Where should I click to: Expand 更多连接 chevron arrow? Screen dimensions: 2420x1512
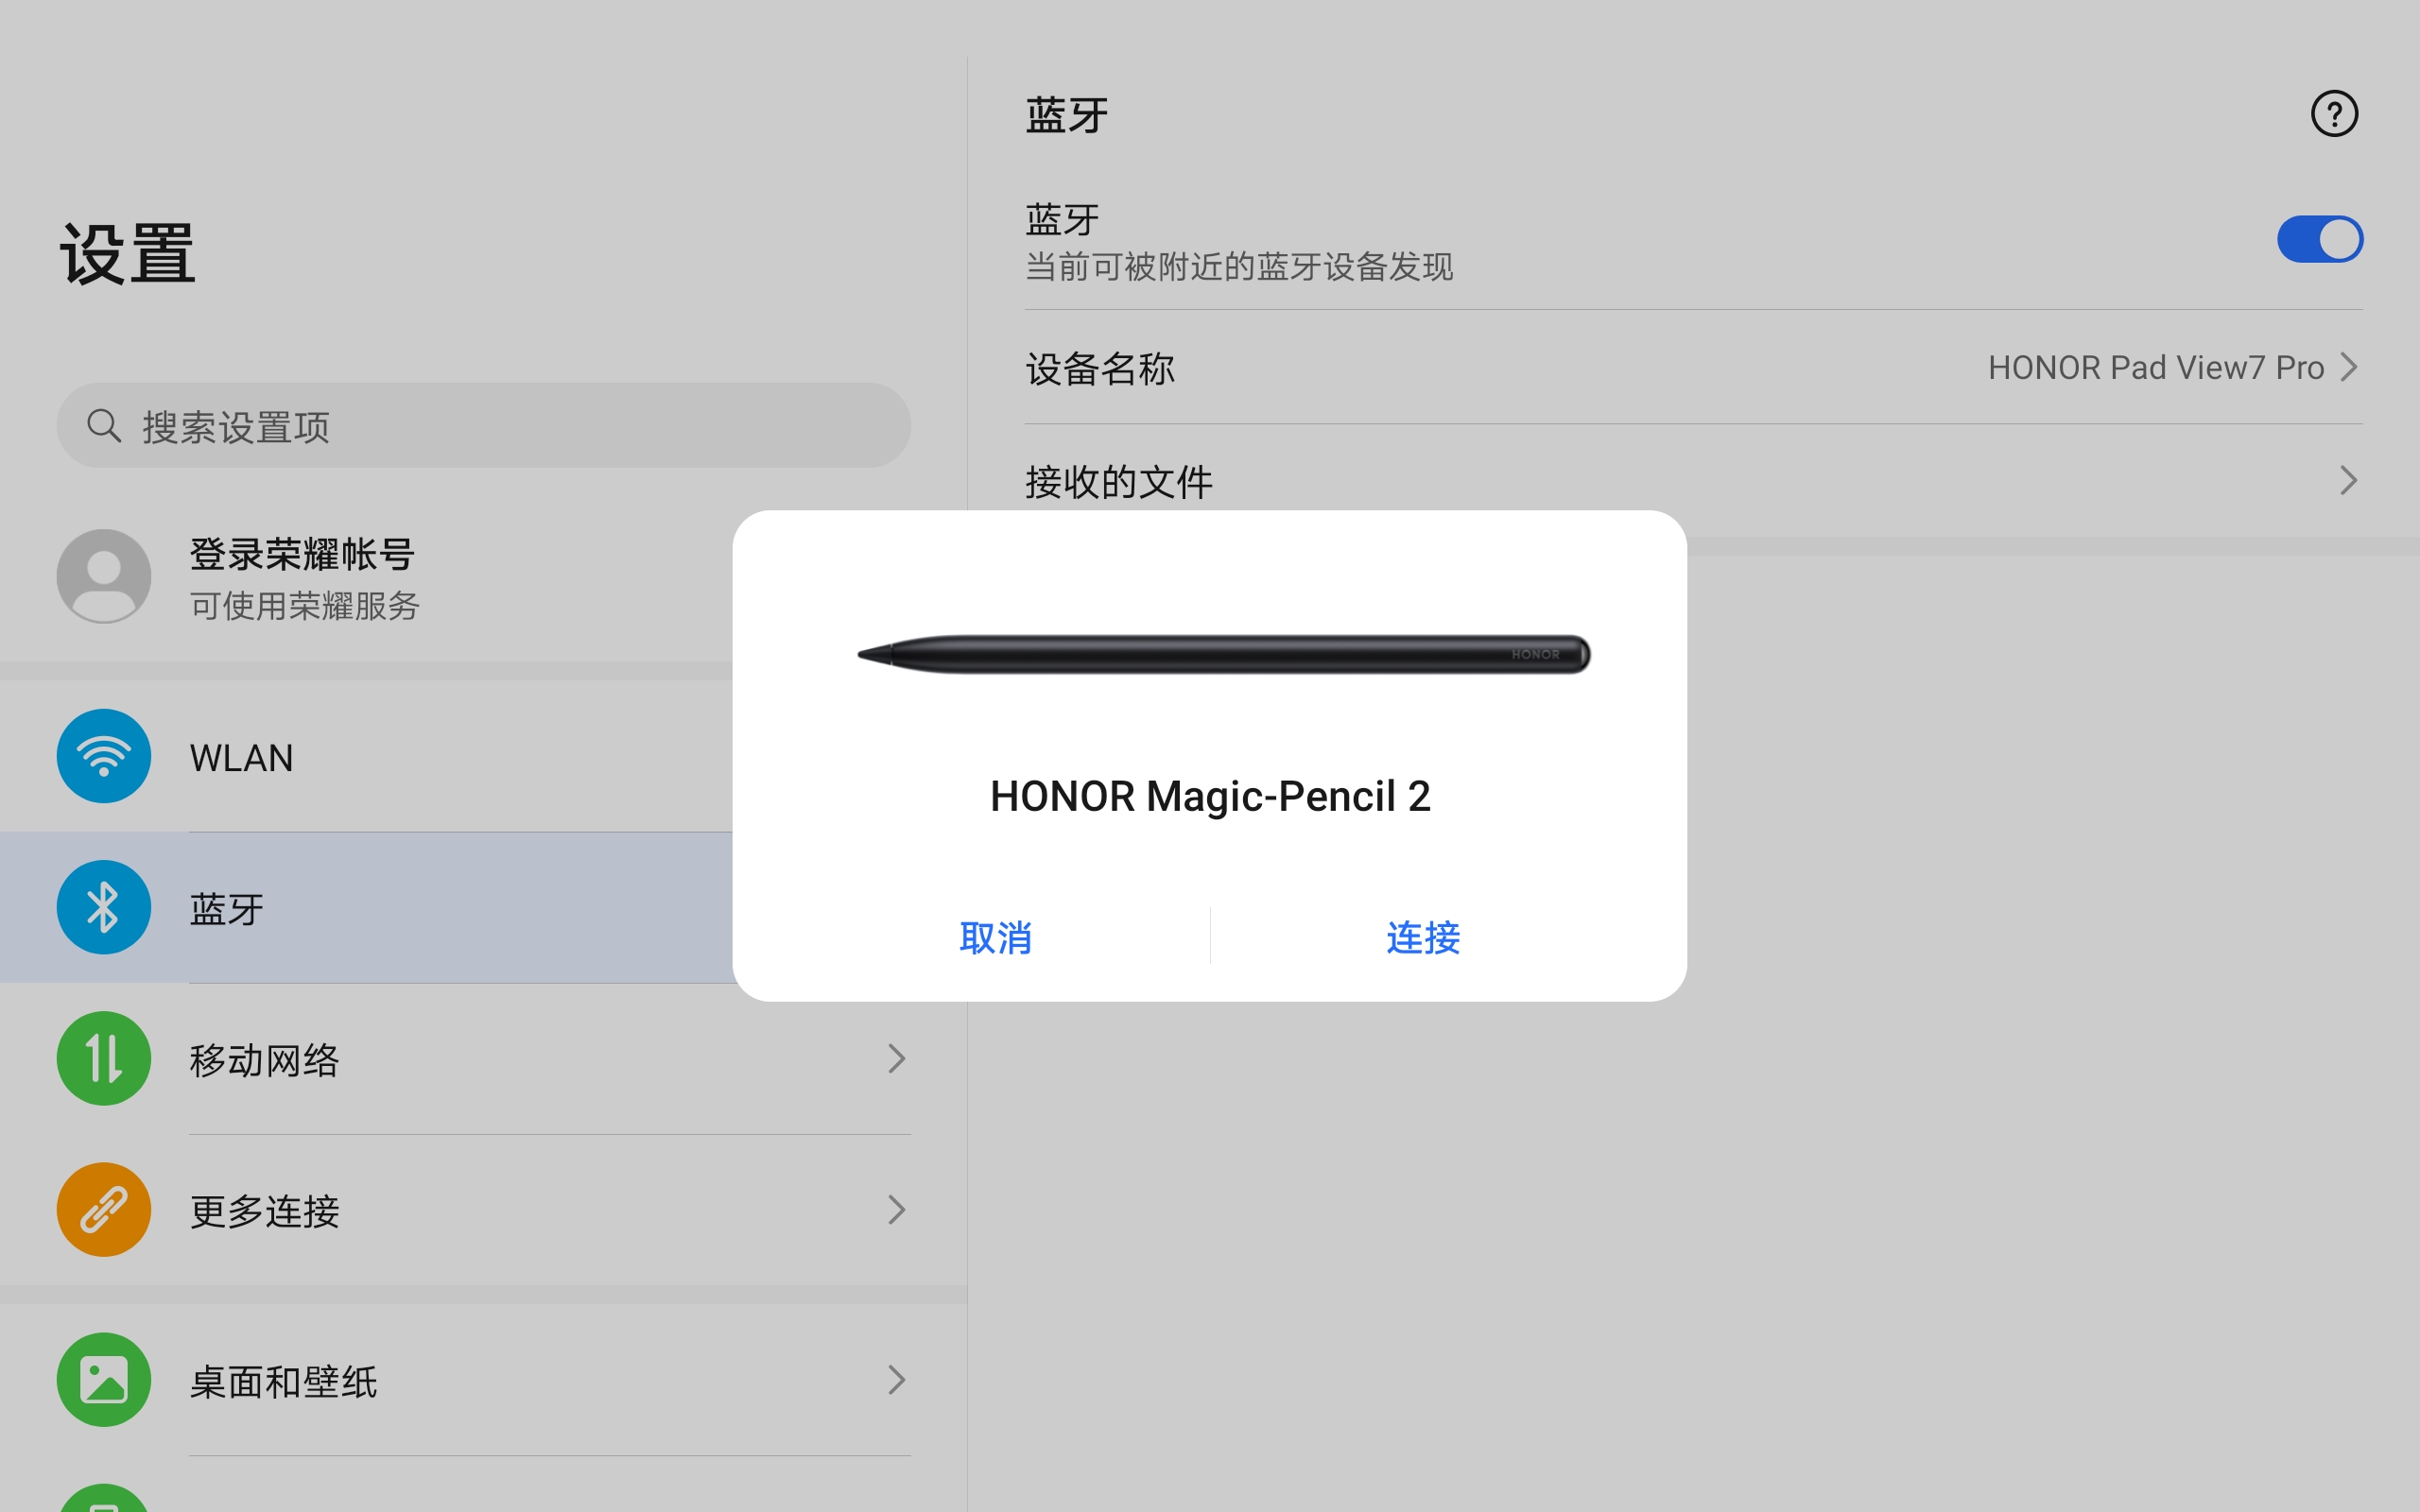pyautogui.click(x=897, y=1210)
